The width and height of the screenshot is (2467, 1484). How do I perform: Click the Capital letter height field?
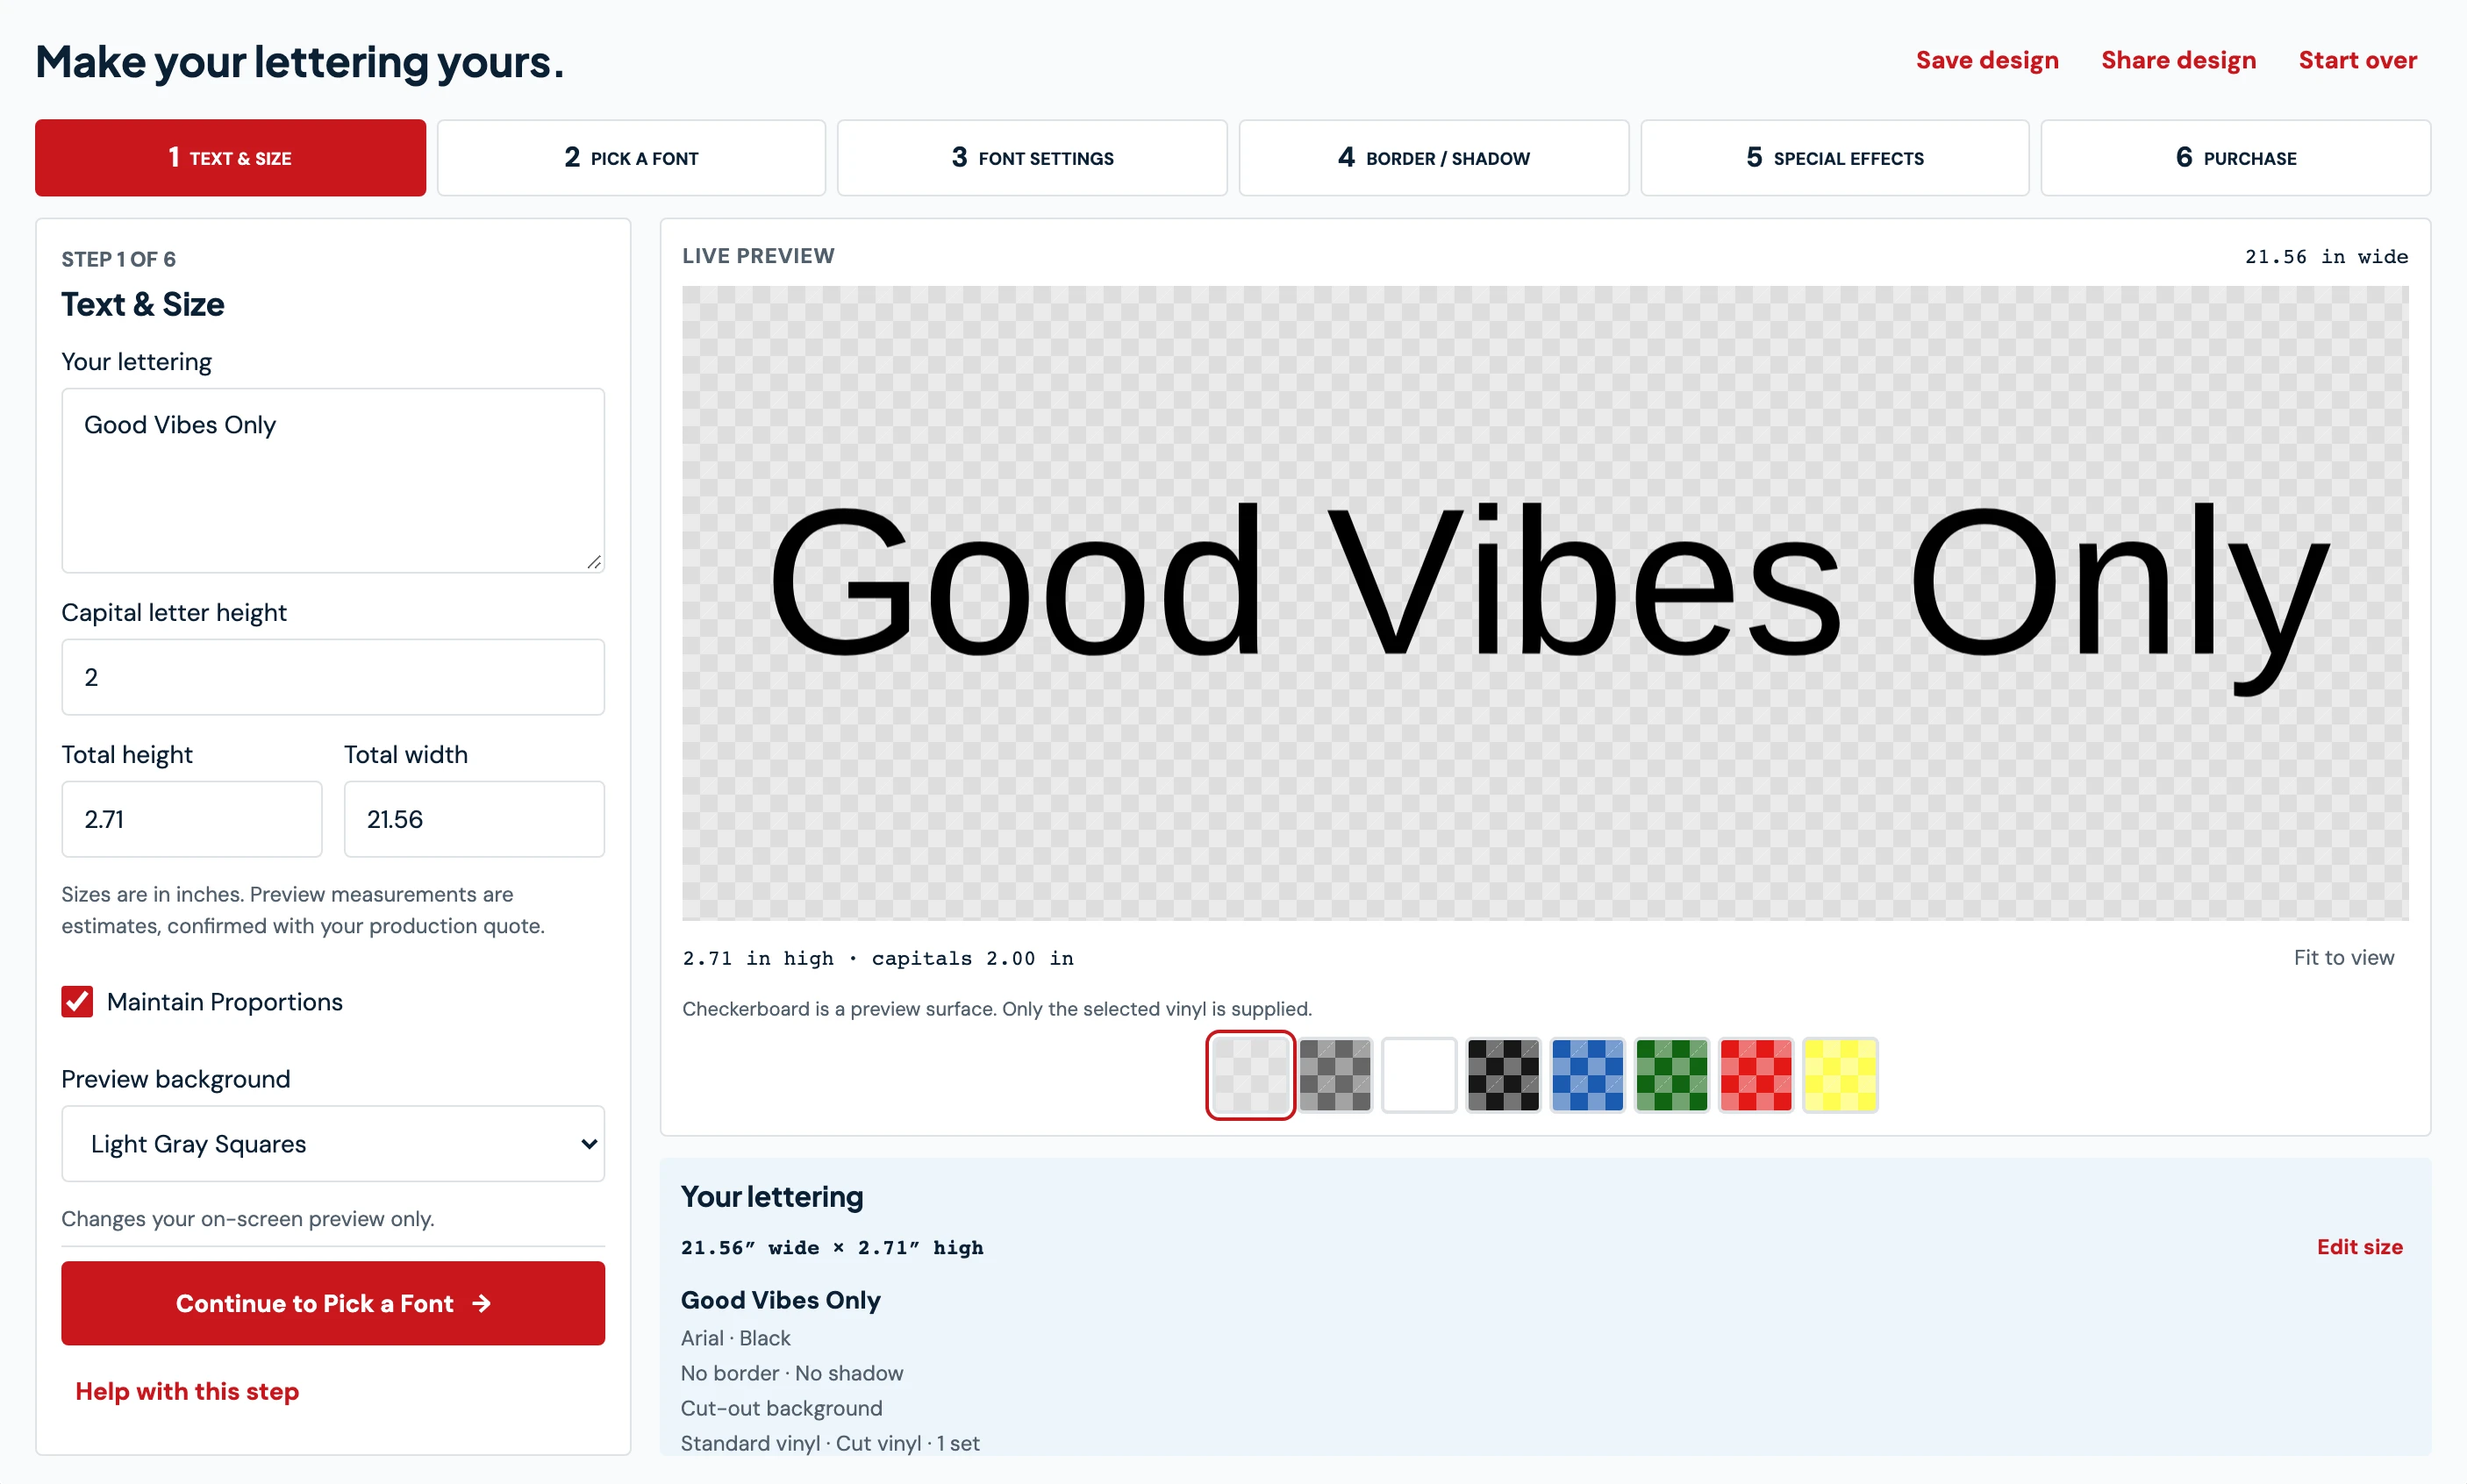point(333,677)
